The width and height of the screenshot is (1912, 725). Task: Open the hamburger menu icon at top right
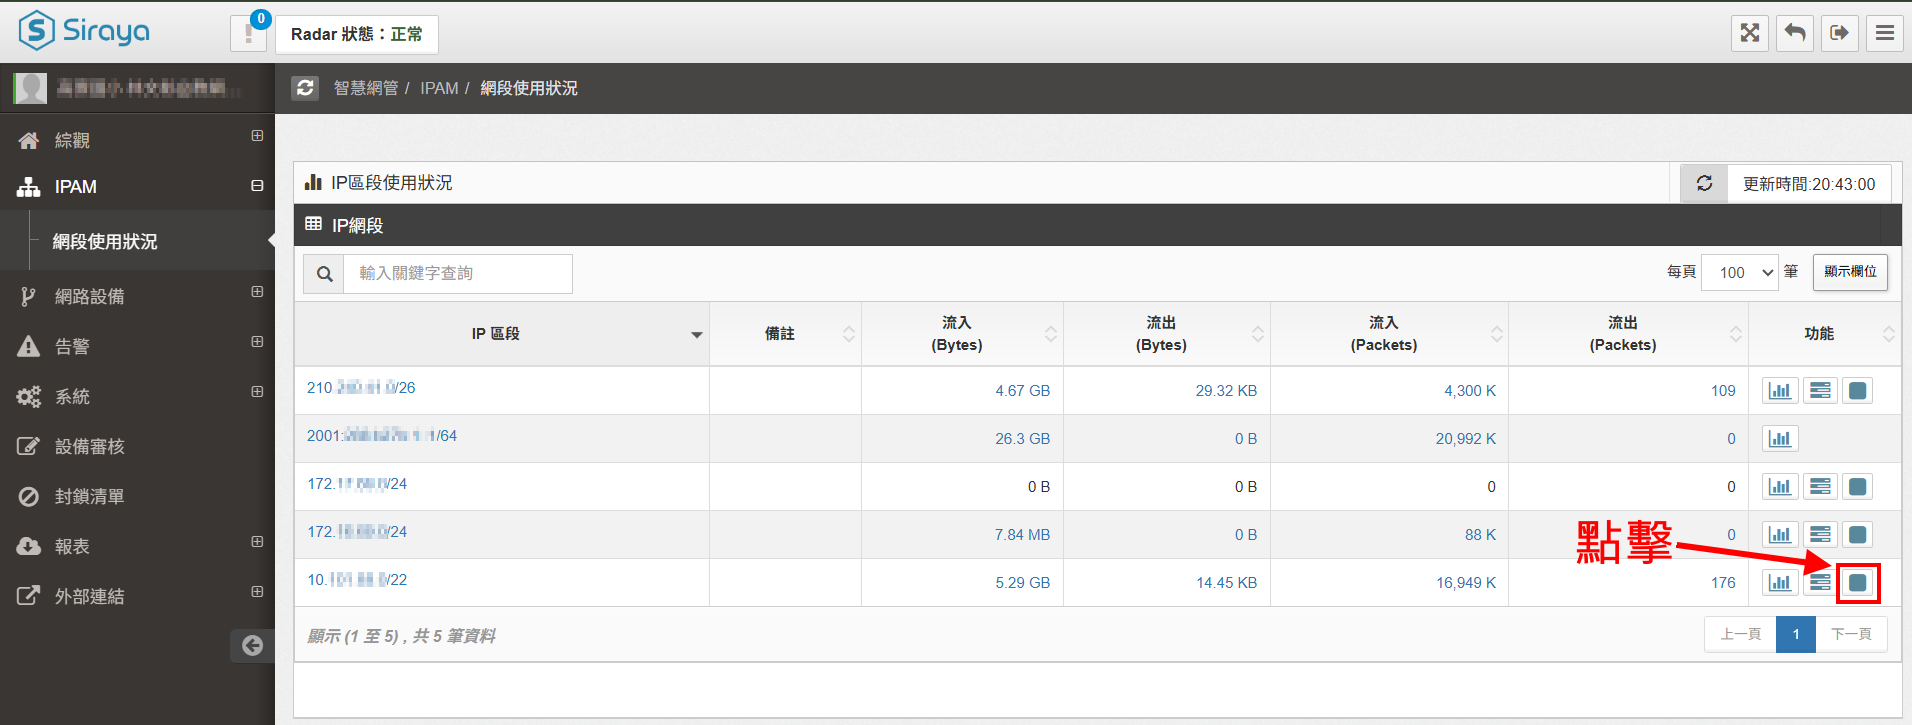point(1884,33)
